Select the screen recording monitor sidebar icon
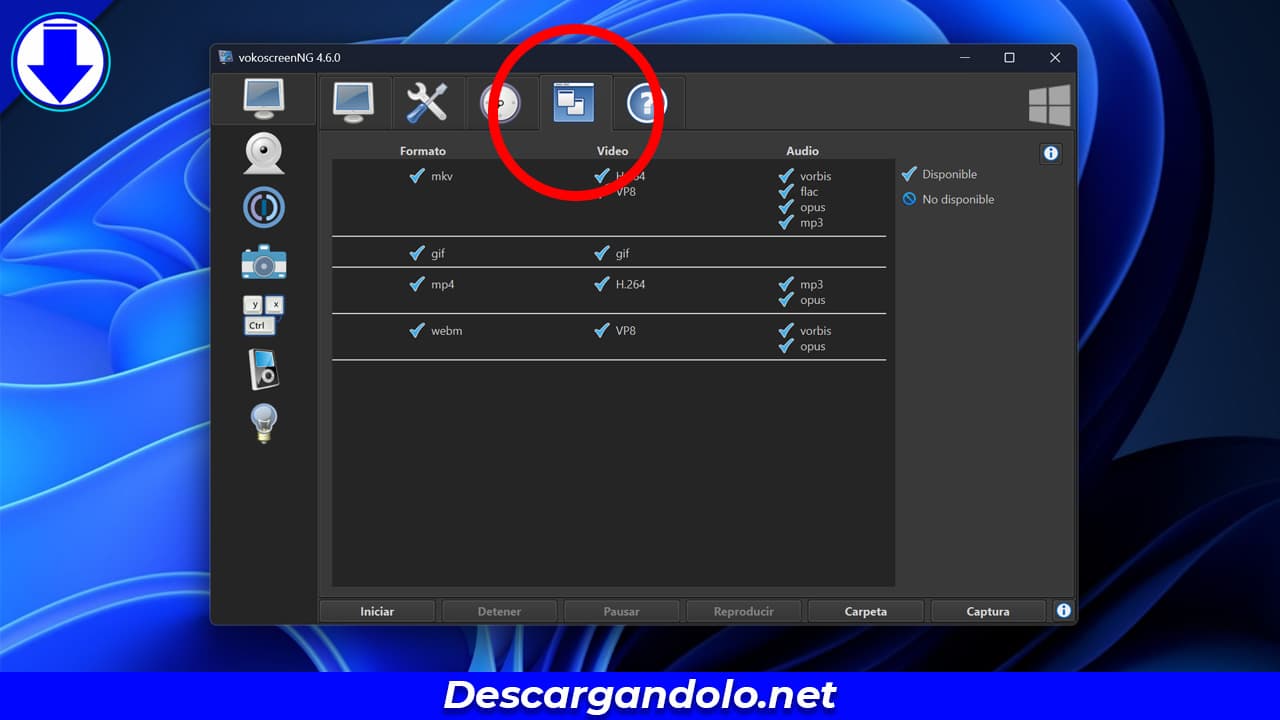 tap(264, 98)
